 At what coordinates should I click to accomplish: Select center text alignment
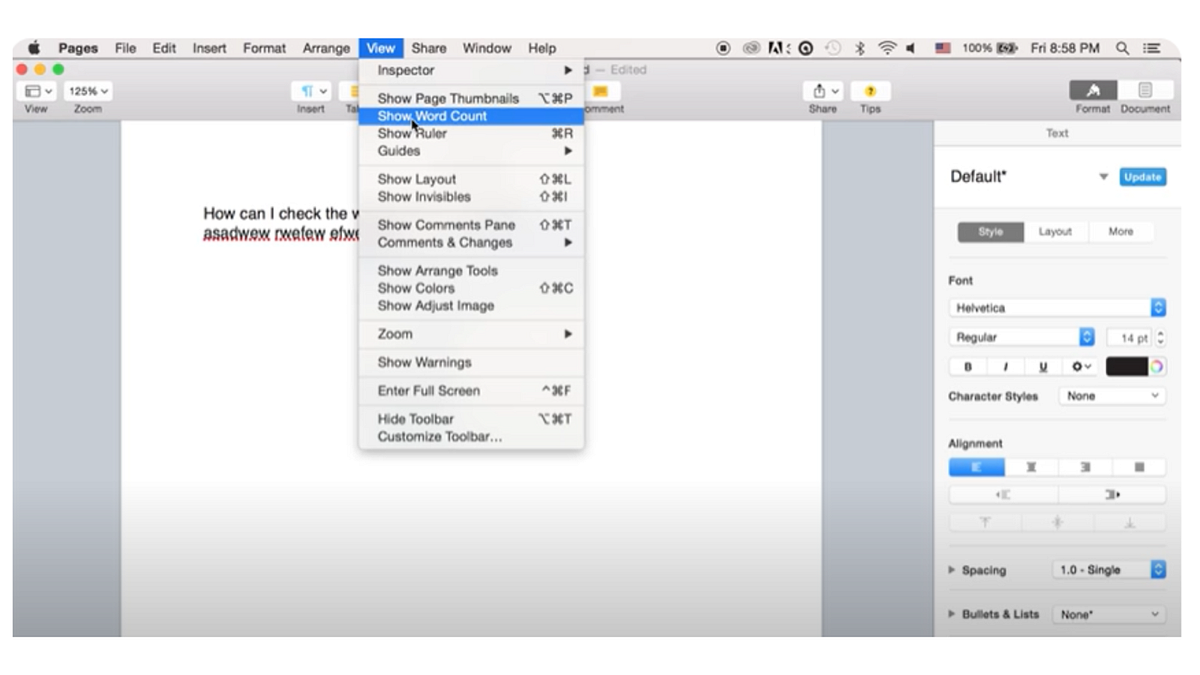(x=1030, y=467)
